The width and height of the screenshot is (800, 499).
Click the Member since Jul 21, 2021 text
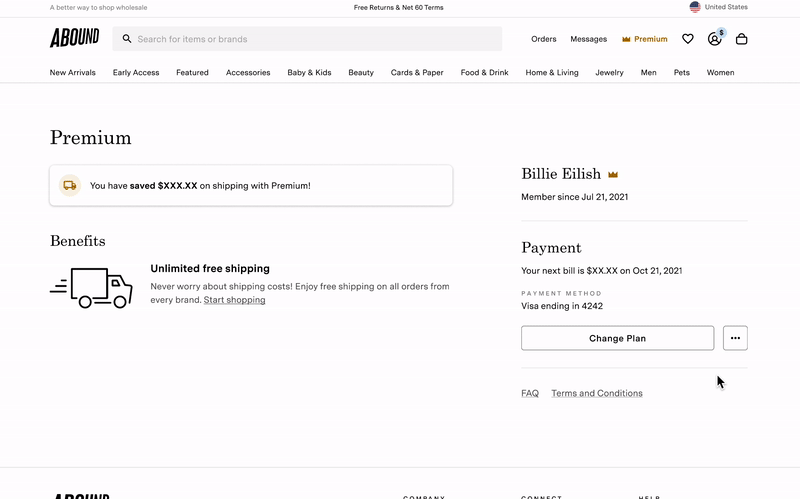574,197
